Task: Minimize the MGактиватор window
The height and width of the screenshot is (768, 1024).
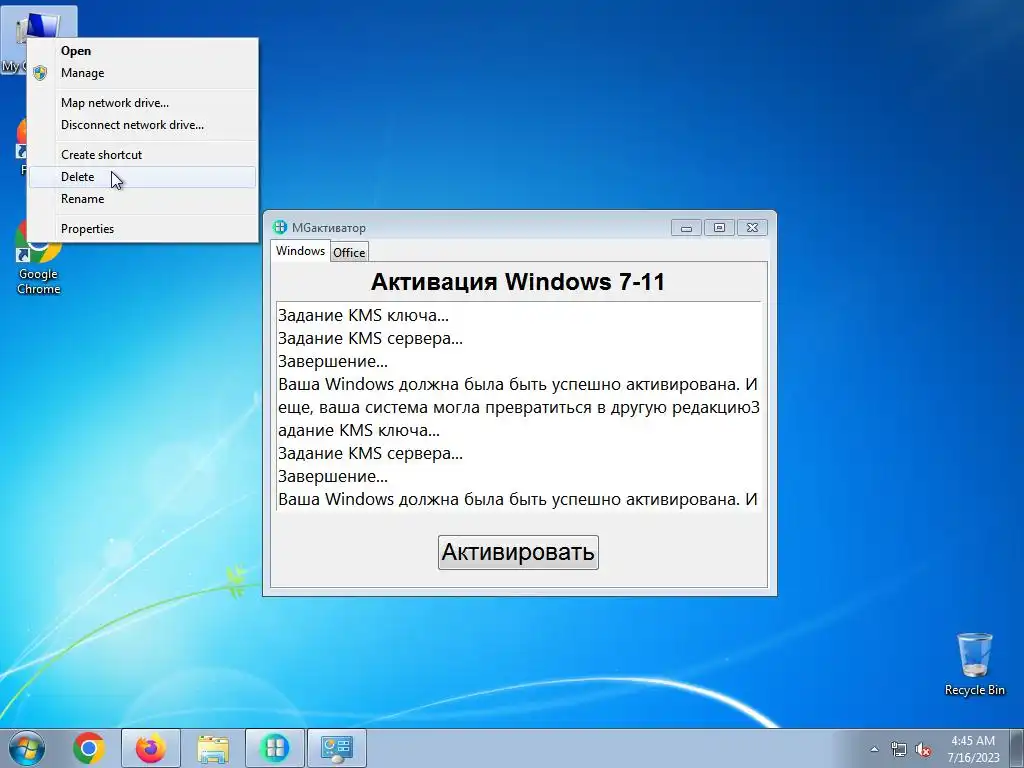Action: (686, 228)
